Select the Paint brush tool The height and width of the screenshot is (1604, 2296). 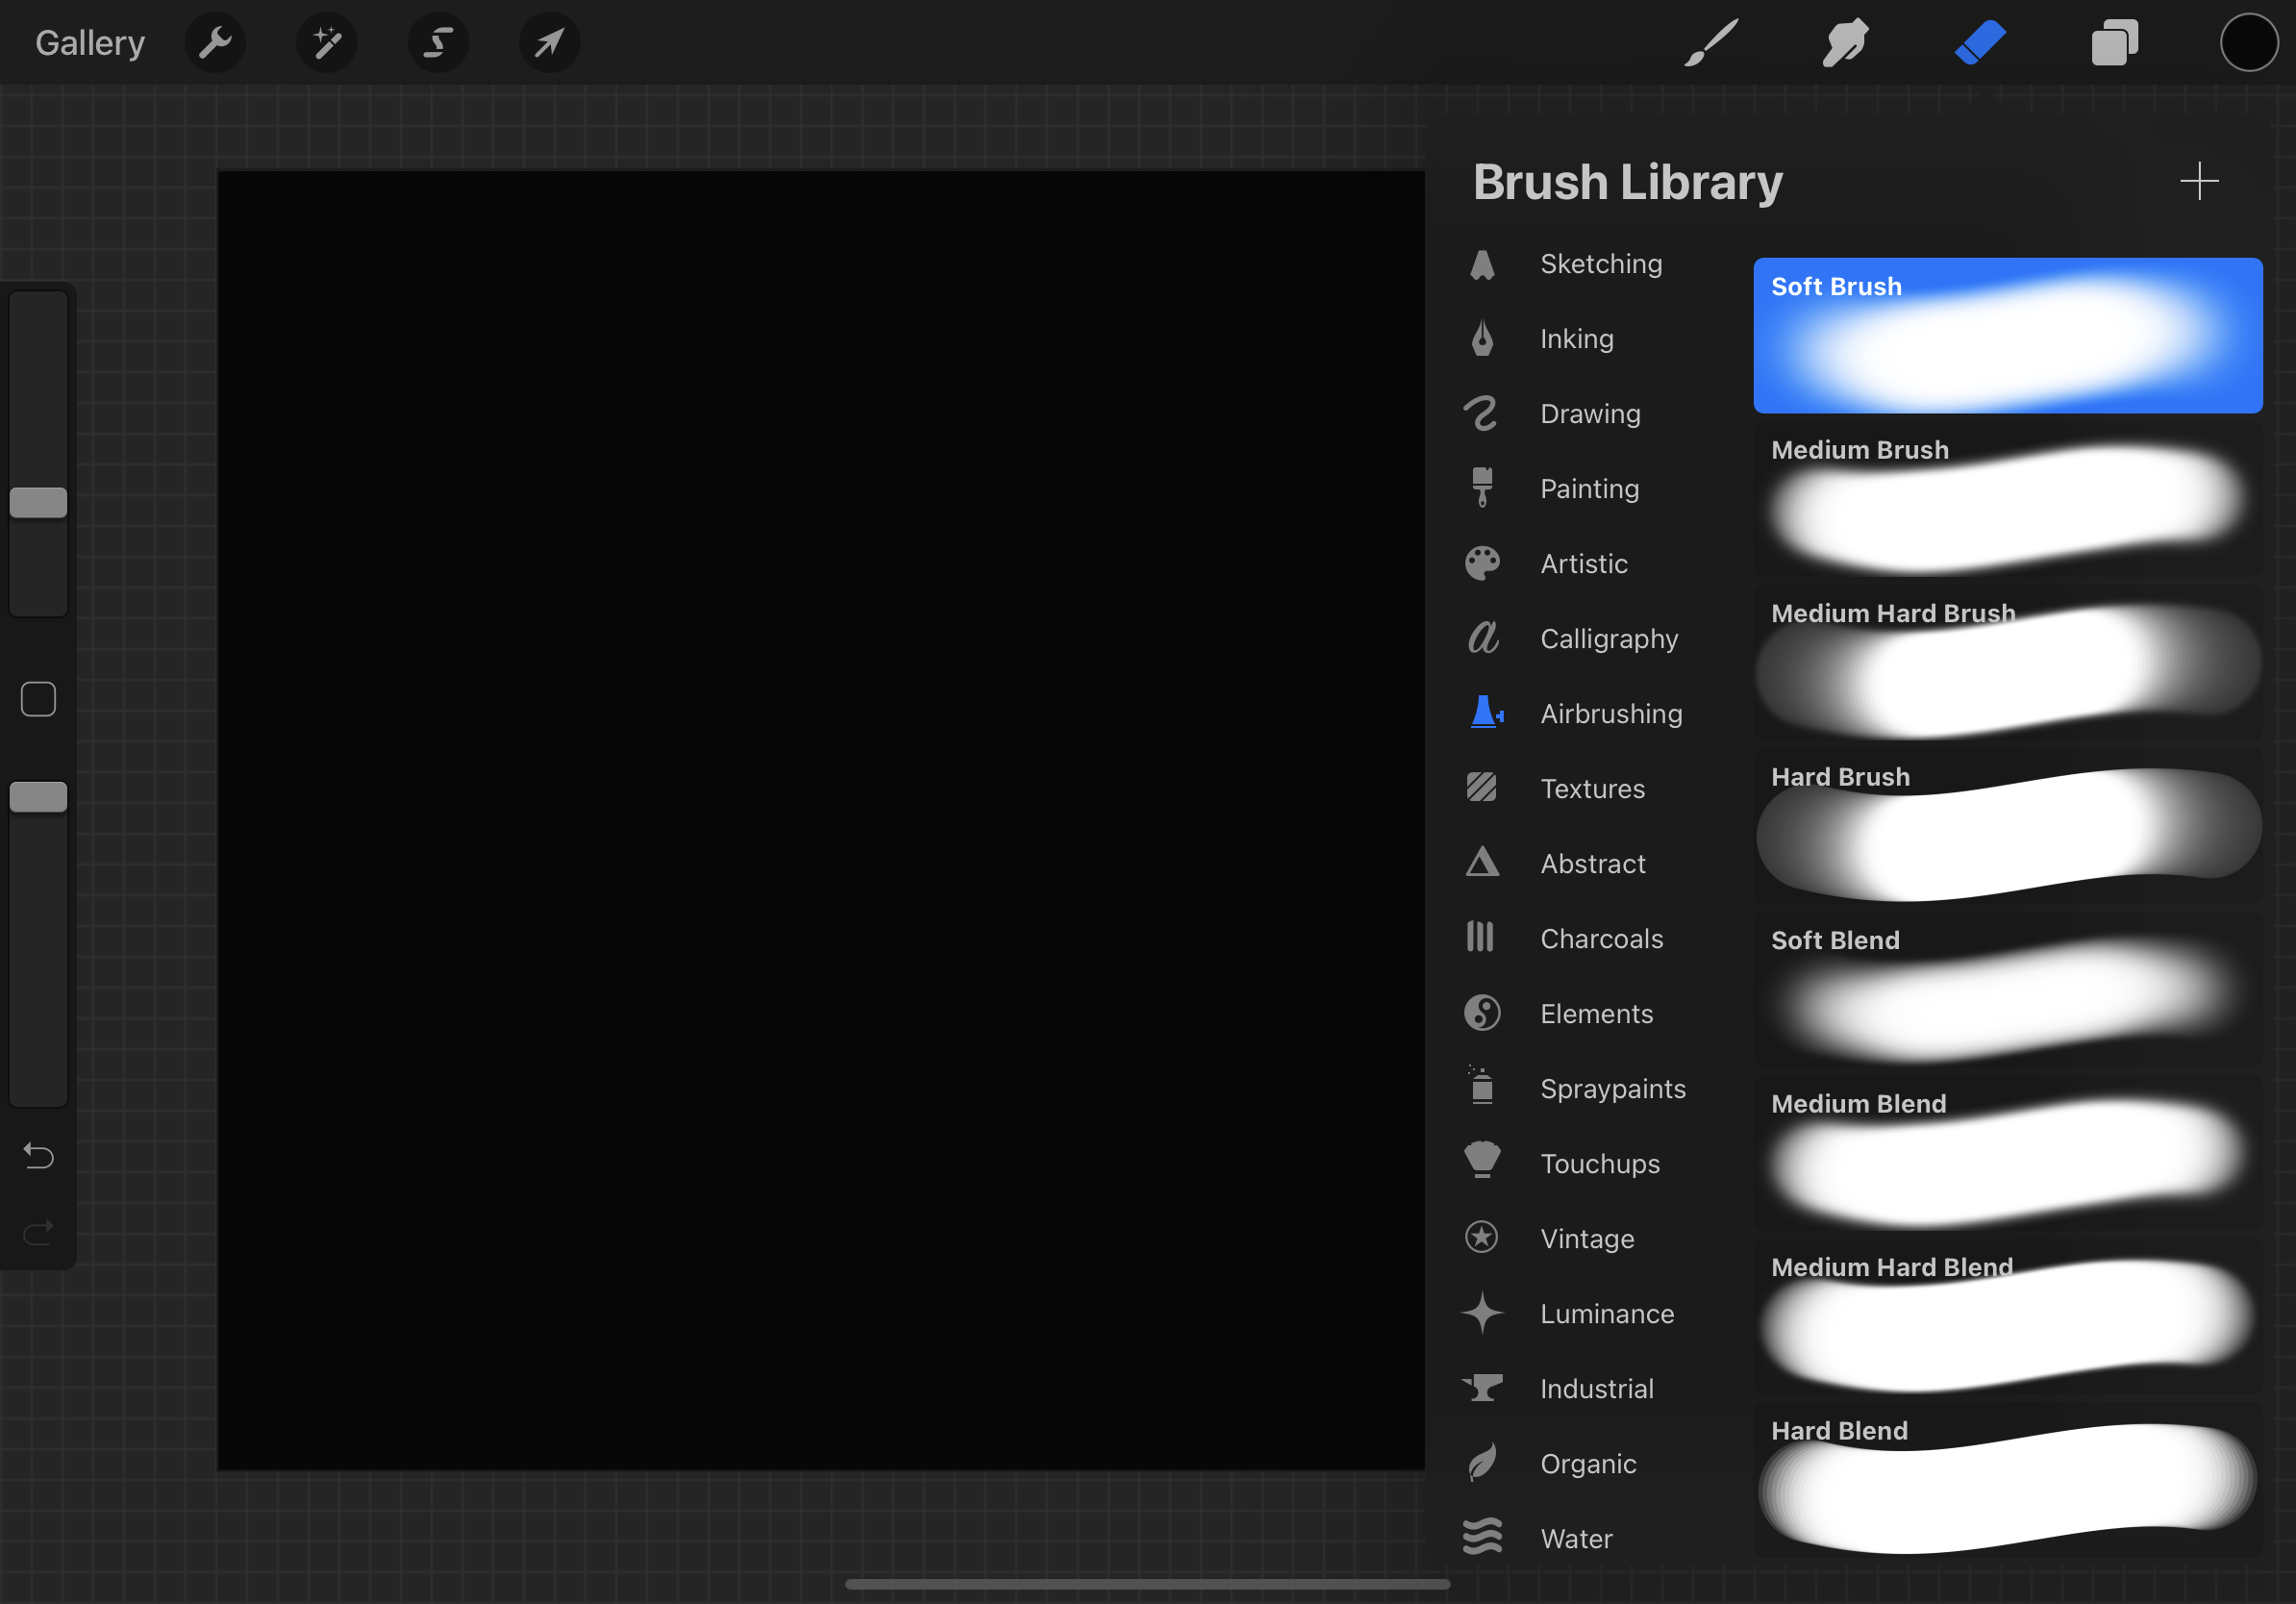point(1710,43)
